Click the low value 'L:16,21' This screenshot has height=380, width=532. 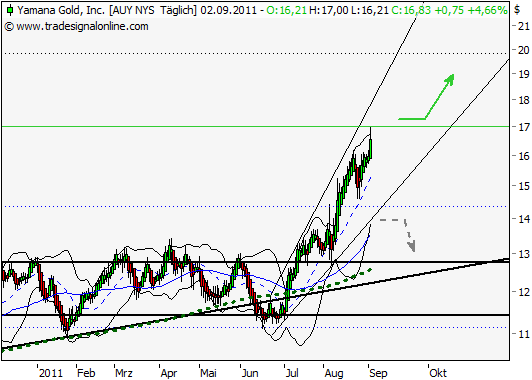(369, 11)
